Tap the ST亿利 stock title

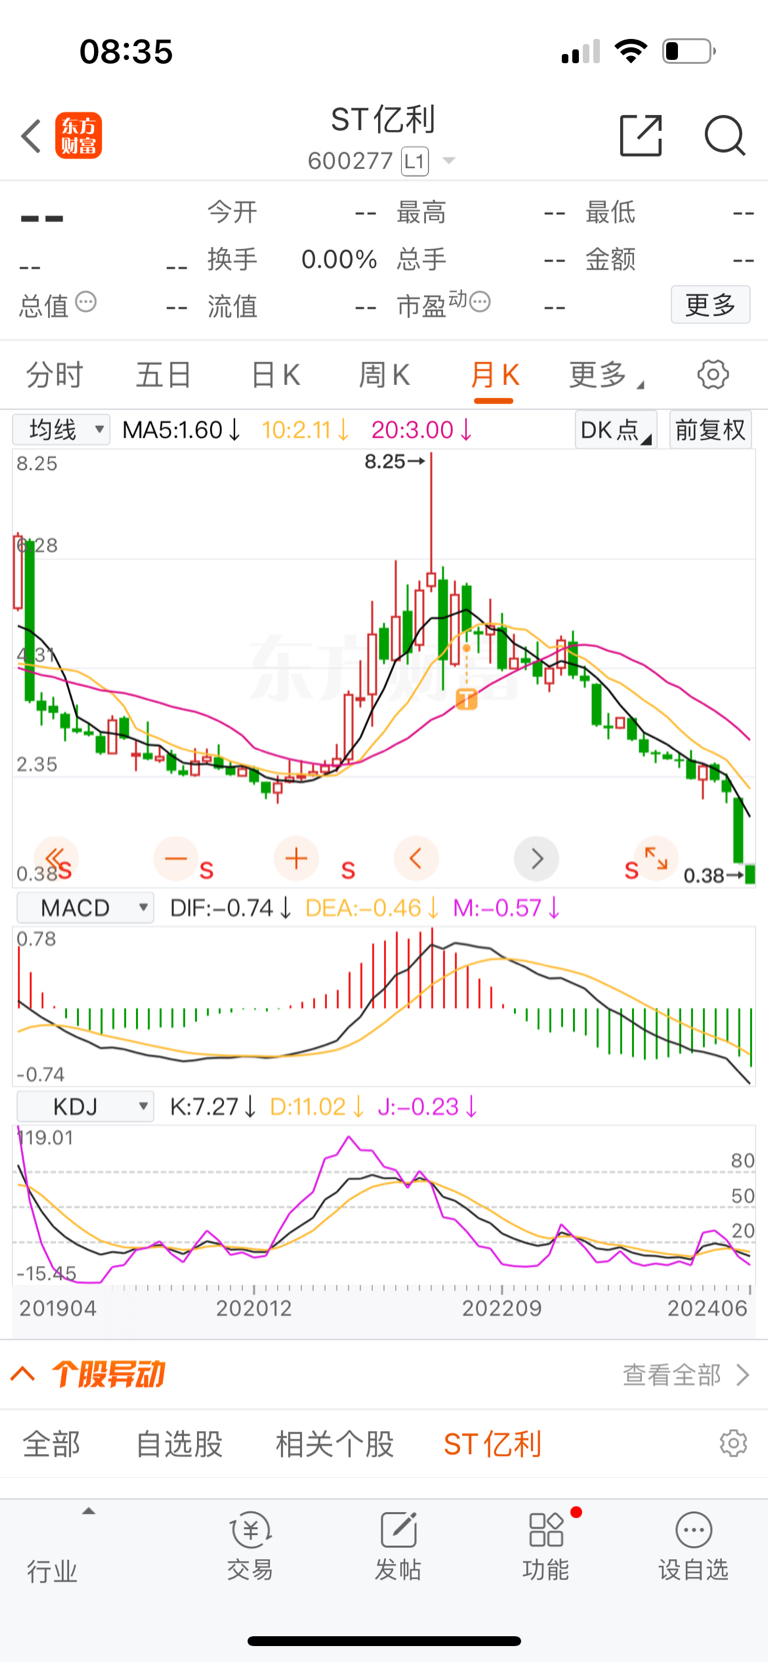[383, 120]
